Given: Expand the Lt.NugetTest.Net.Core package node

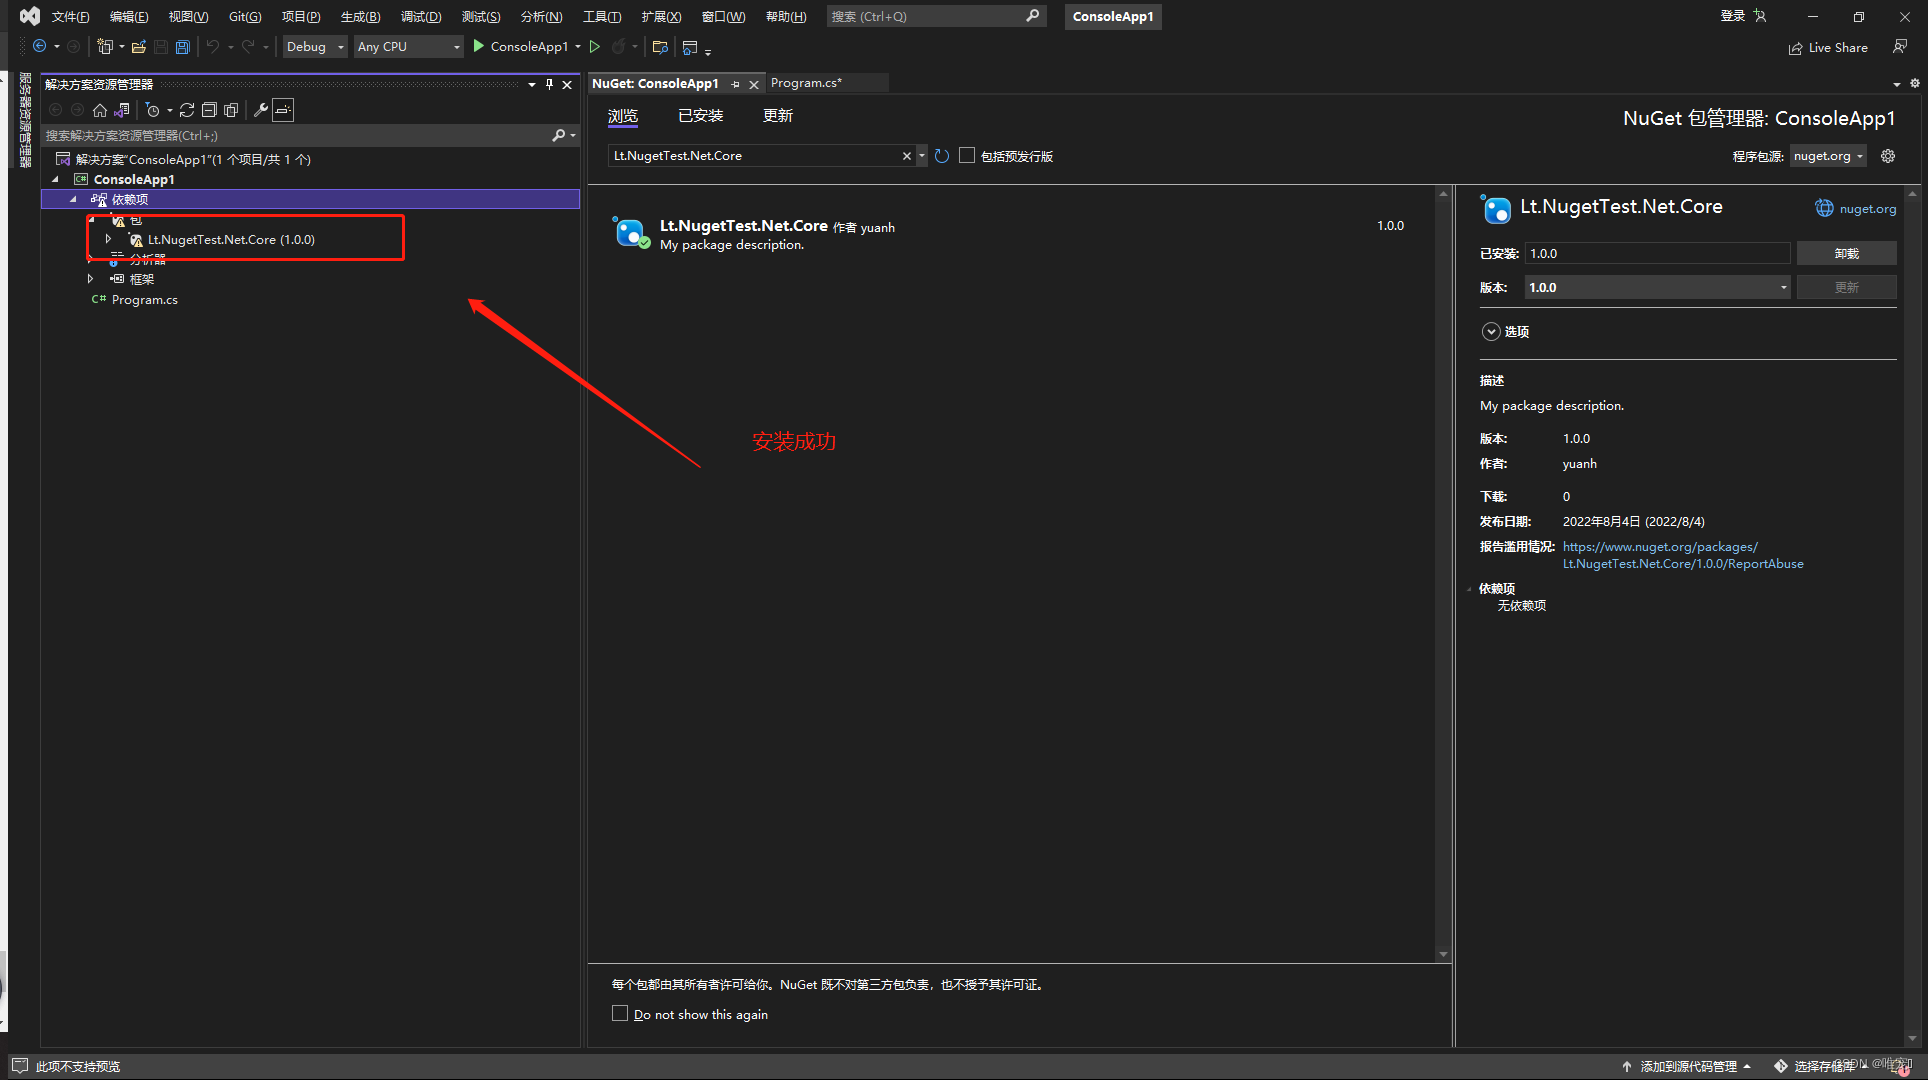Looking at the screenshot, I should [108, 239].
